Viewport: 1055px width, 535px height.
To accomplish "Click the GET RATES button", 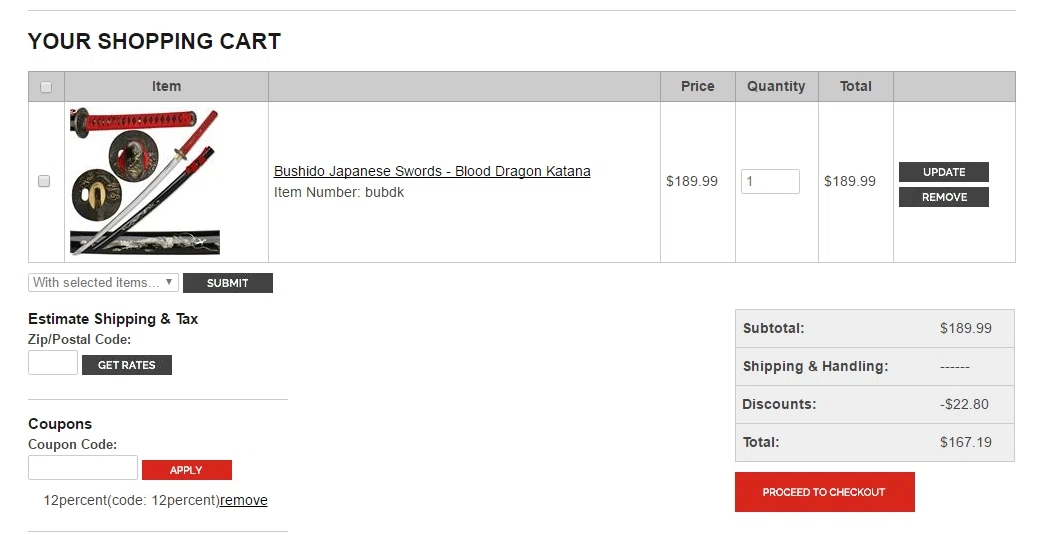I will click(126, 365).
